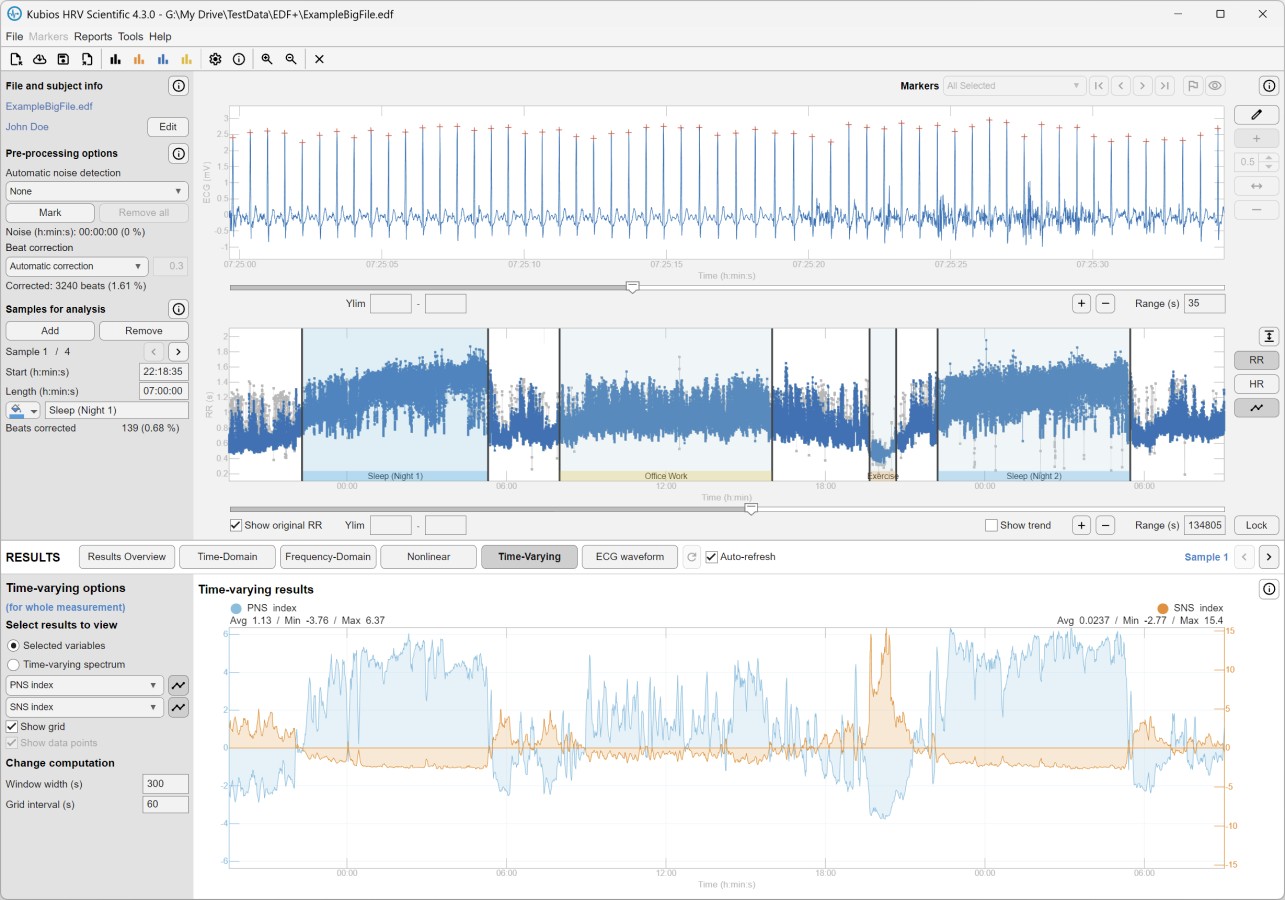Click the trend line icon beside PNS index
Screen dimensions: 1285x900
pyautogui.click(x=178, y=685)
